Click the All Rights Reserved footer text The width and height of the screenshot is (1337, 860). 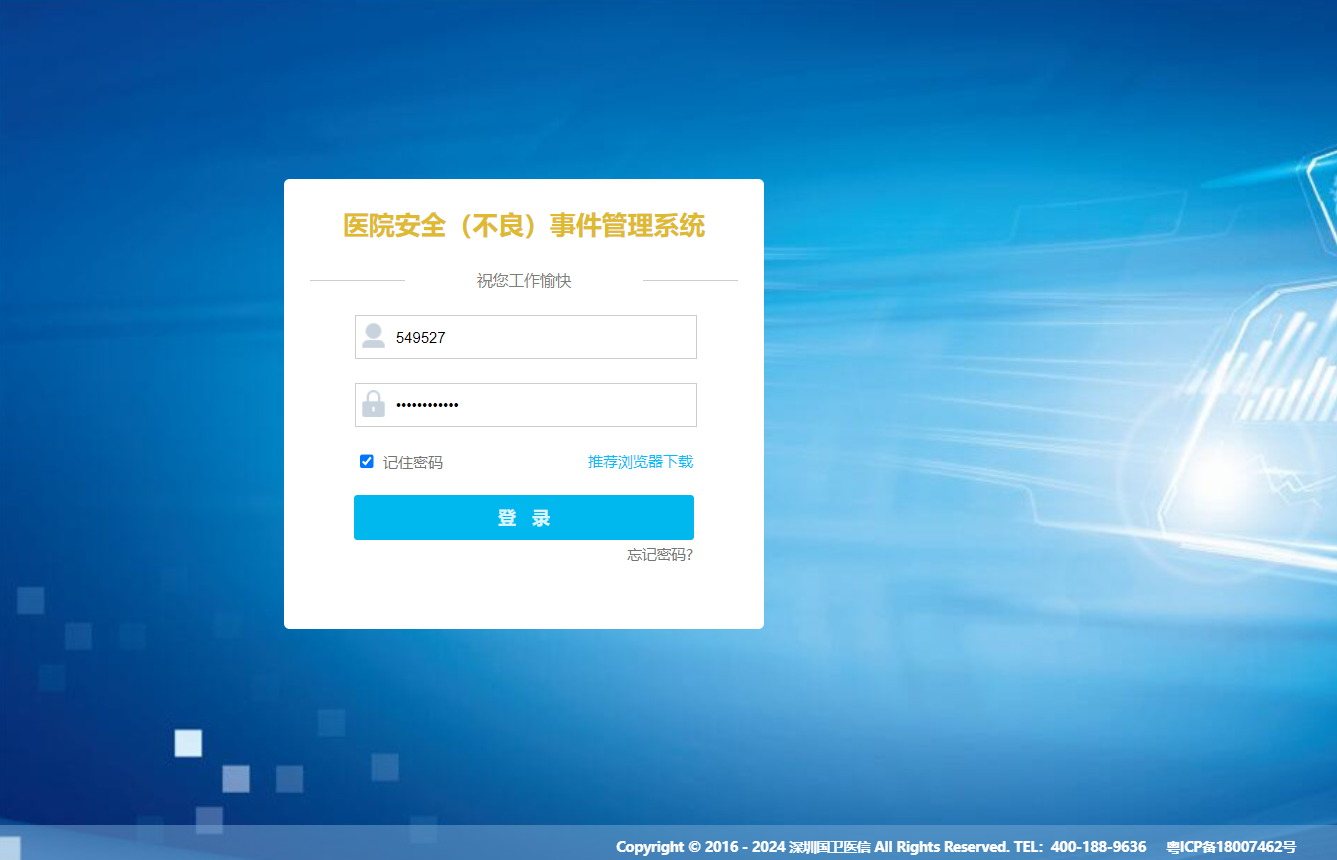pyautogui.click(x=941, y=847)
